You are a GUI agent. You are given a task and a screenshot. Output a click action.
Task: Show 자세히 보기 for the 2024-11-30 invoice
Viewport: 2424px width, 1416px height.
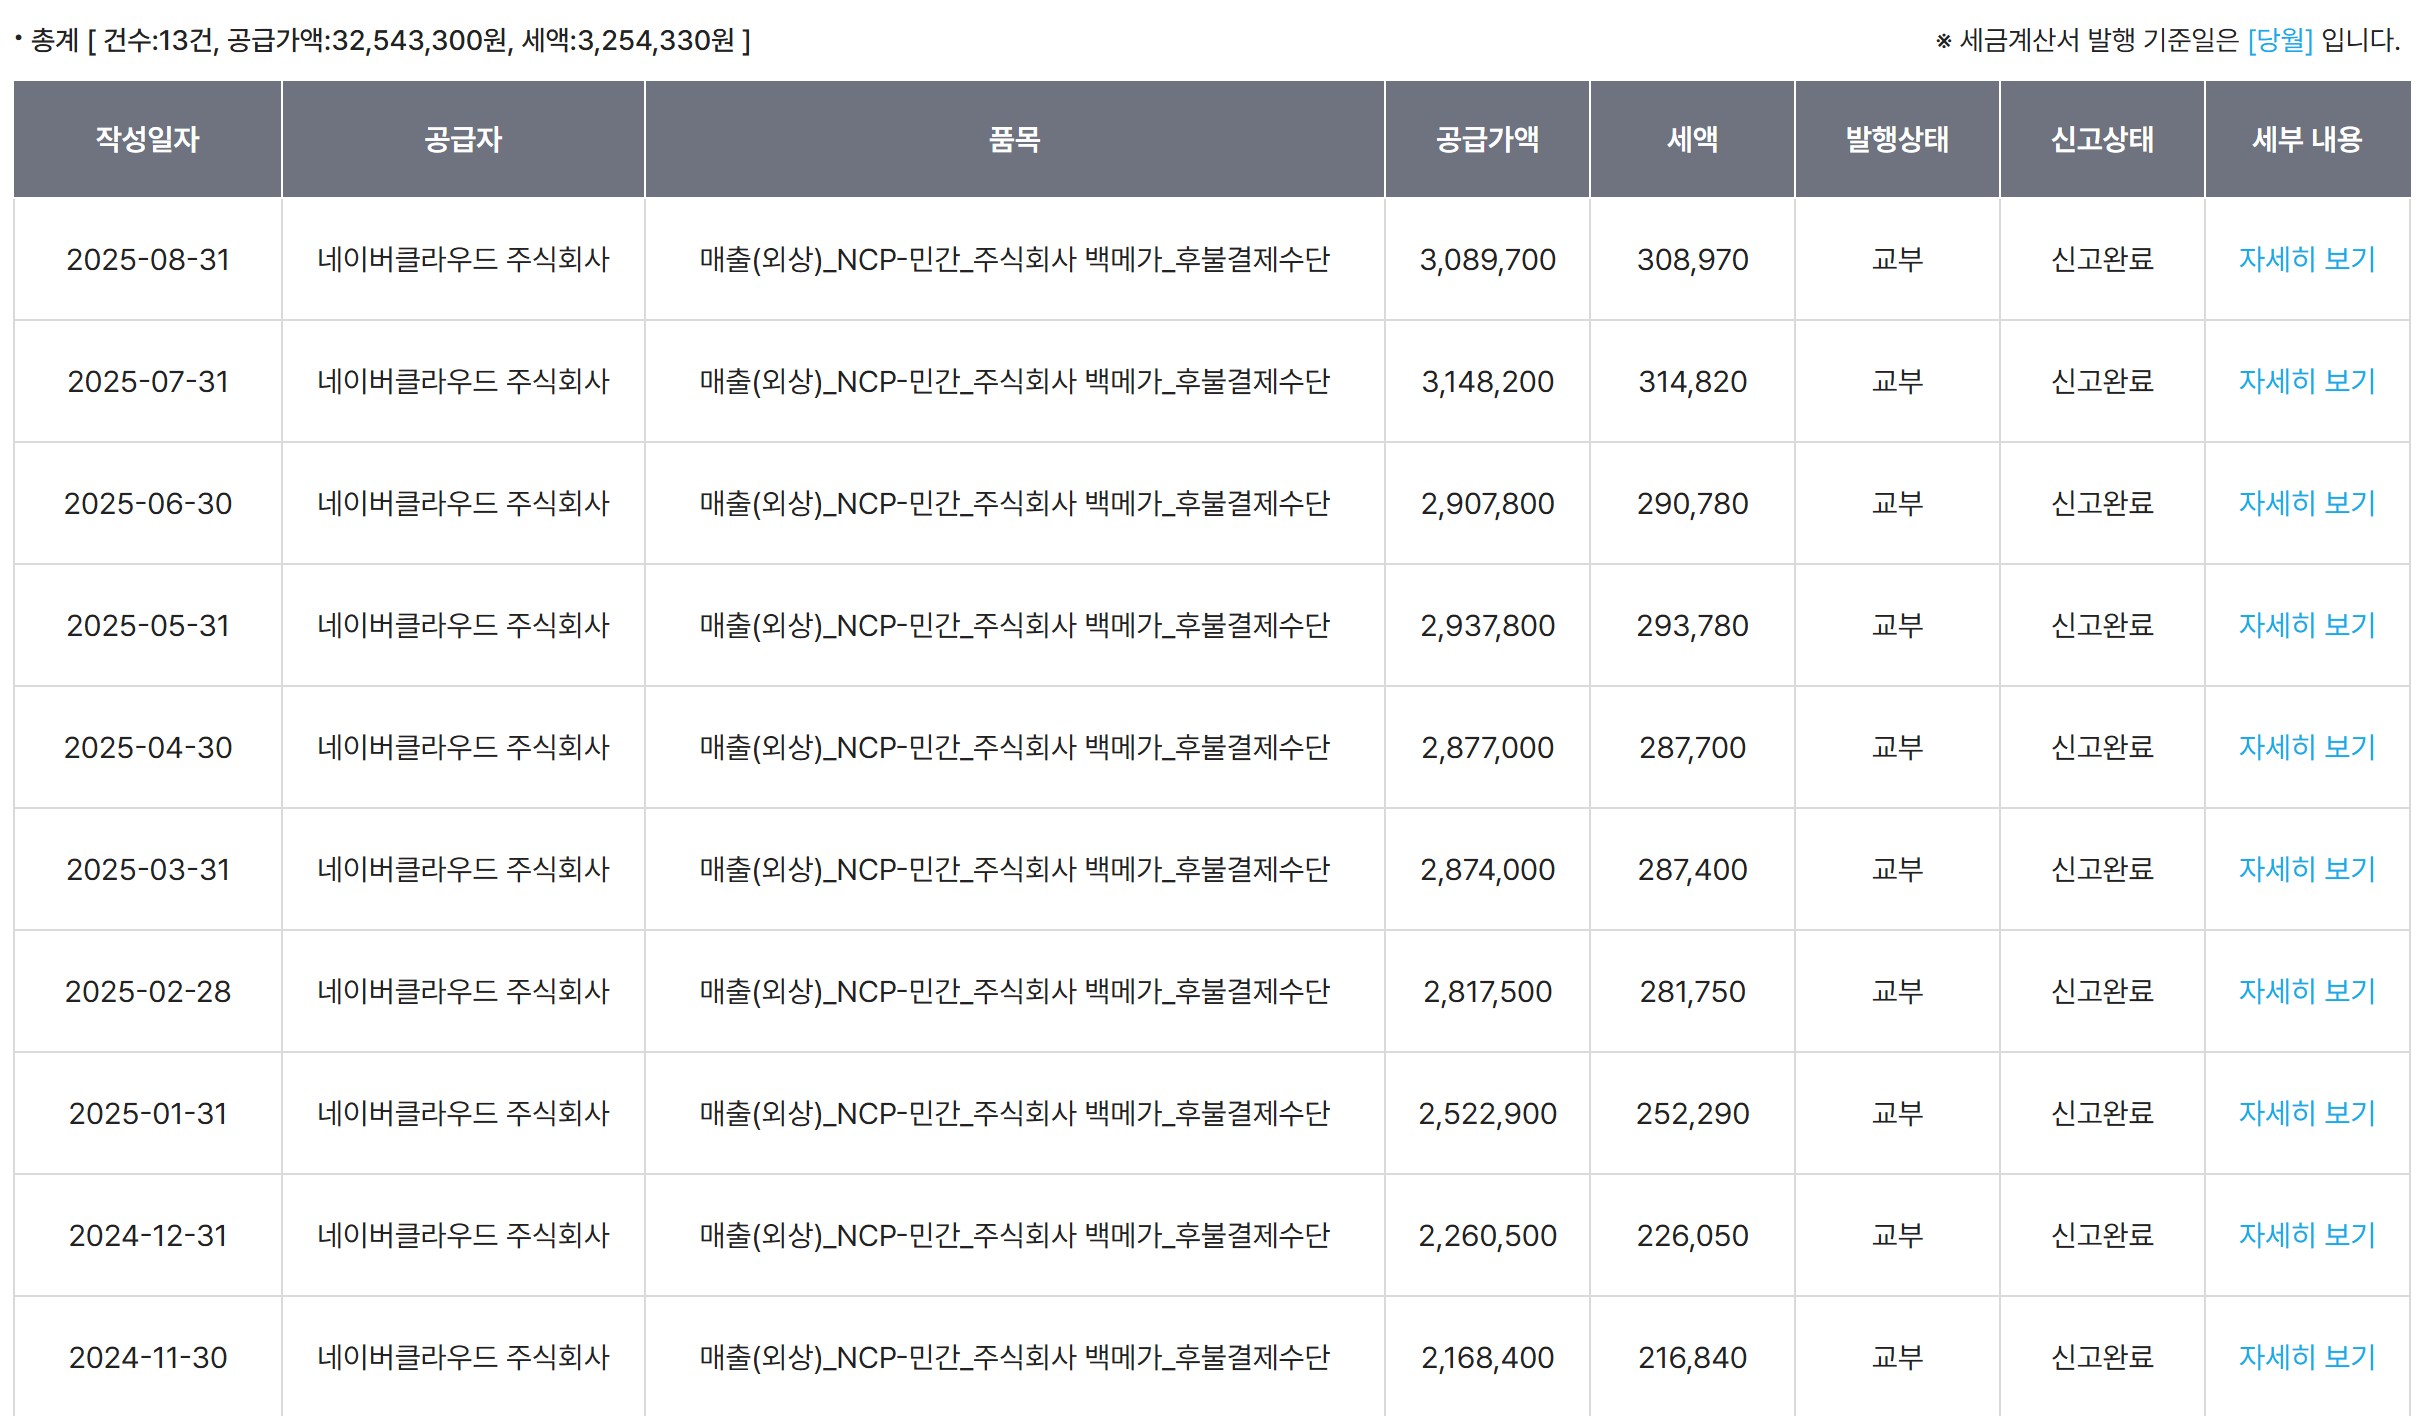point(2306,1357)
